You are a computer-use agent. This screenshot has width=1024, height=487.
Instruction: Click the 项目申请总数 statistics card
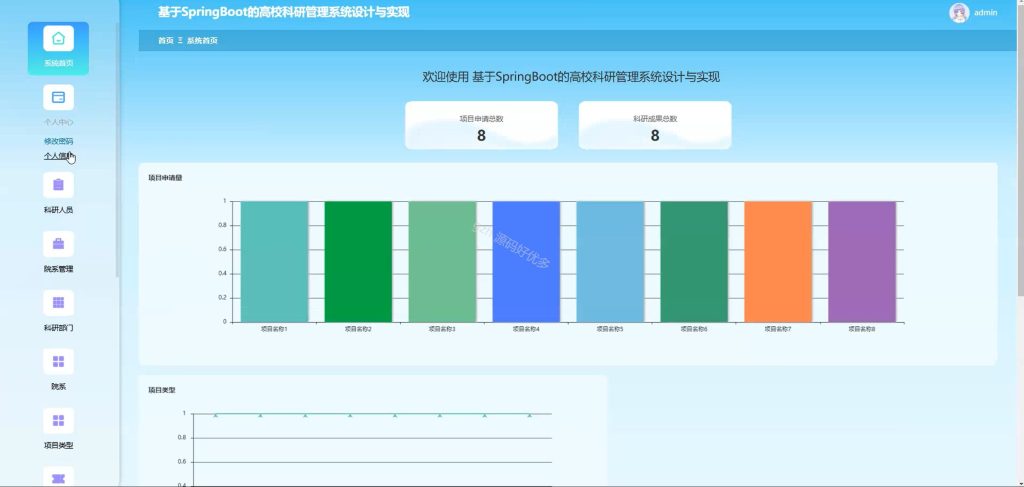coord(481,125)
